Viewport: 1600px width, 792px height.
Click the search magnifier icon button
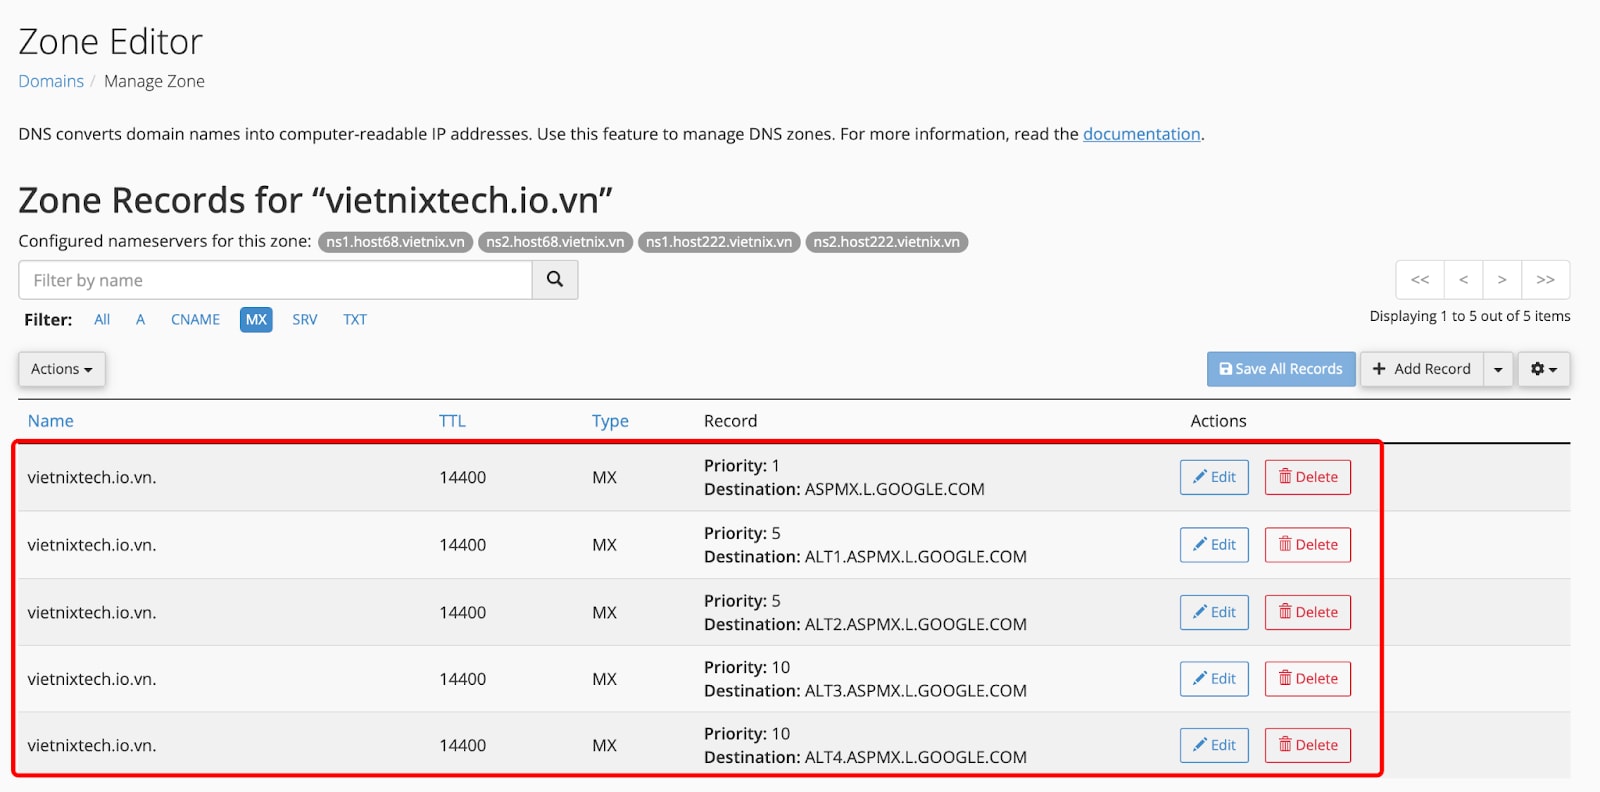(555, 280)
